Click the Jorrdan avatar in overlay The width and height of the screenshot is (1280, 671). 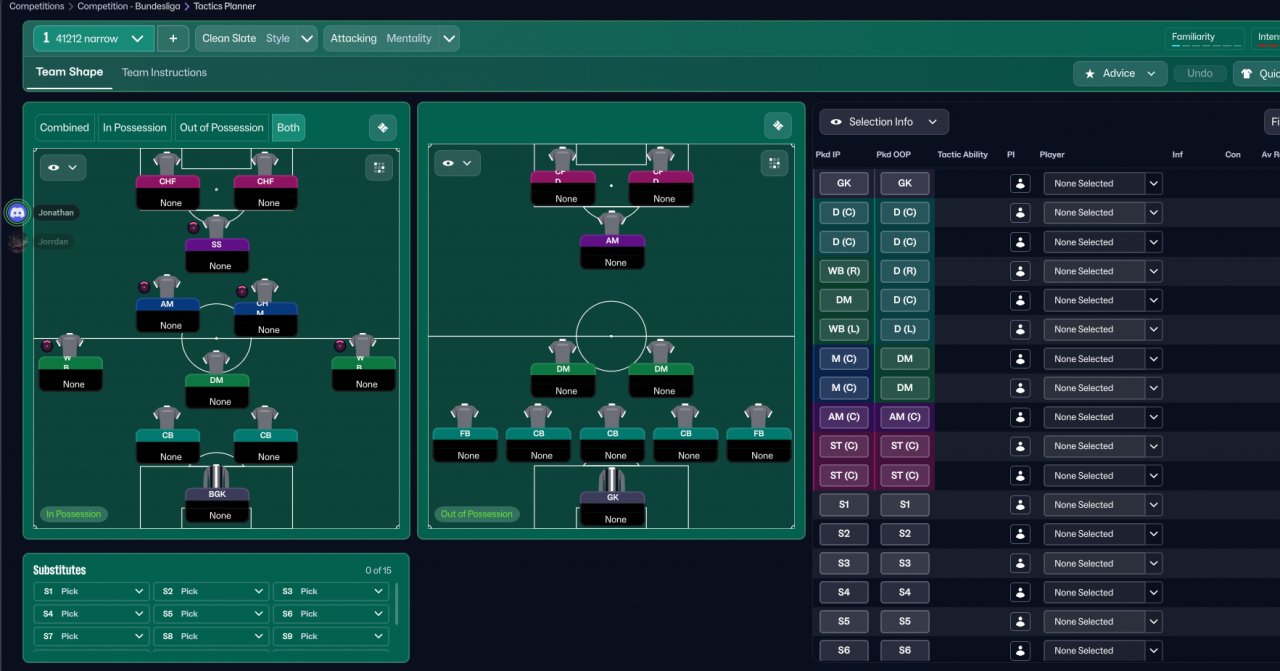click(17, 242)
